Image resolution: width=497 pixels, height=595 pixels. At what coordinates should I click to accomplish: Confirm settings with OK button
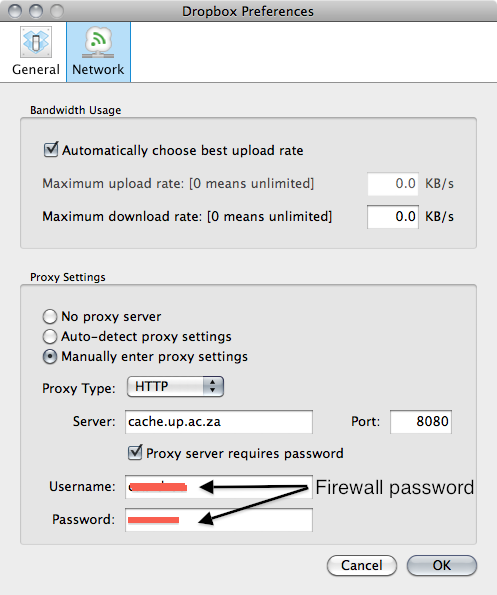coord(442,565)
